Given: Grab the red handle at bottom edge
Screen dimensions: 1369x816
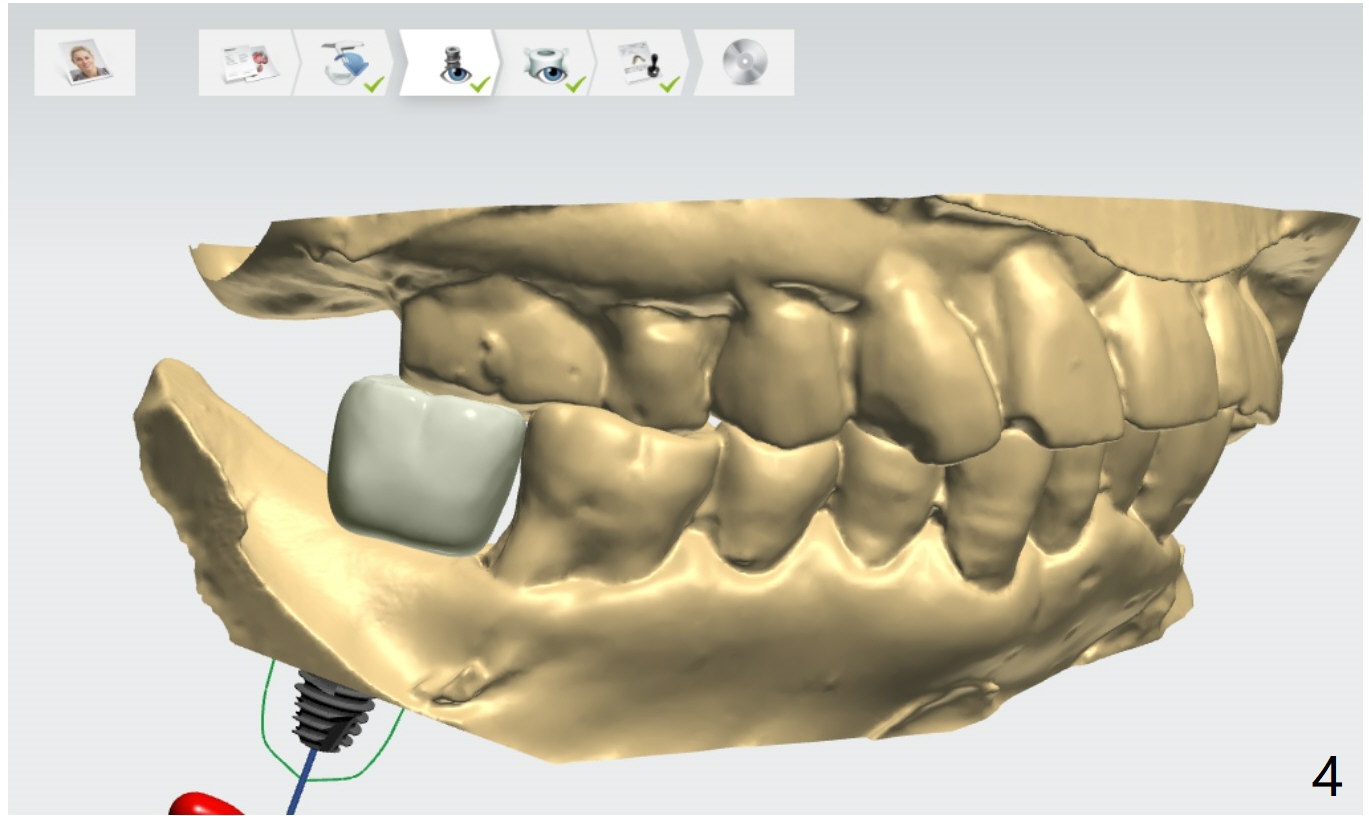Looking at the screenshot, I should (203, 804).
